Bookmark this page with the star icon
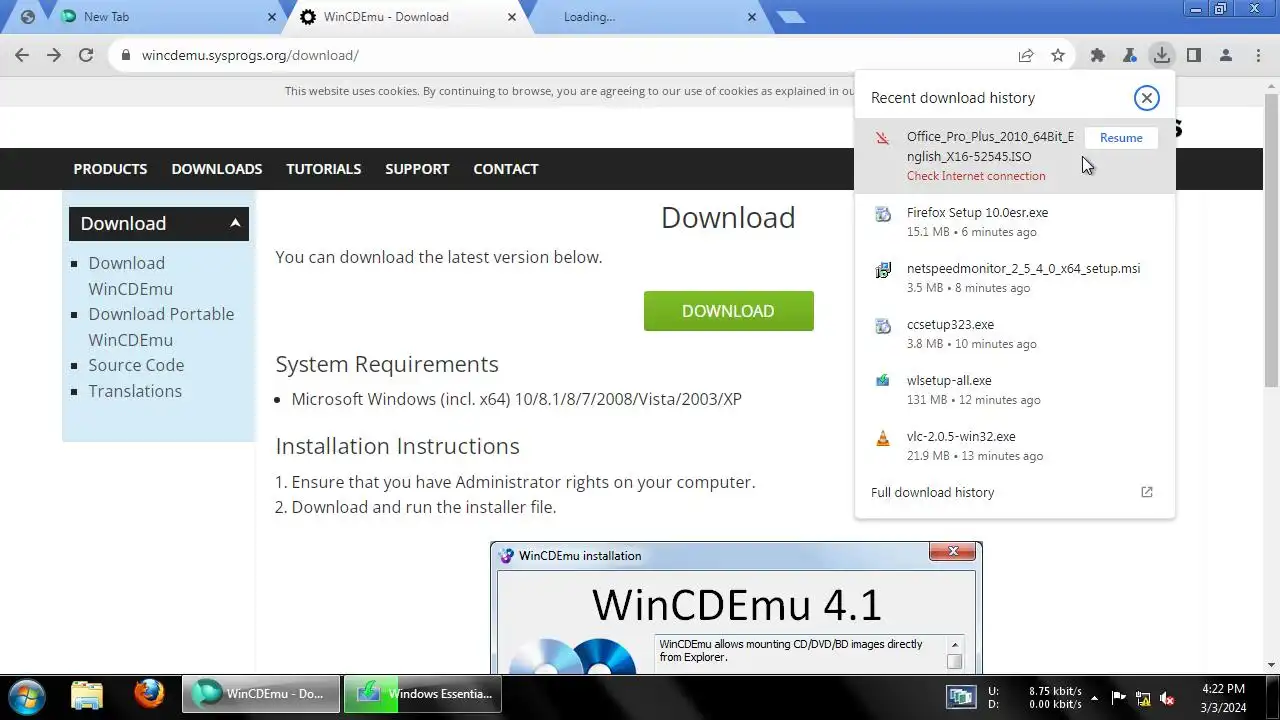The image size is (1280, 720). point(1058,55)
